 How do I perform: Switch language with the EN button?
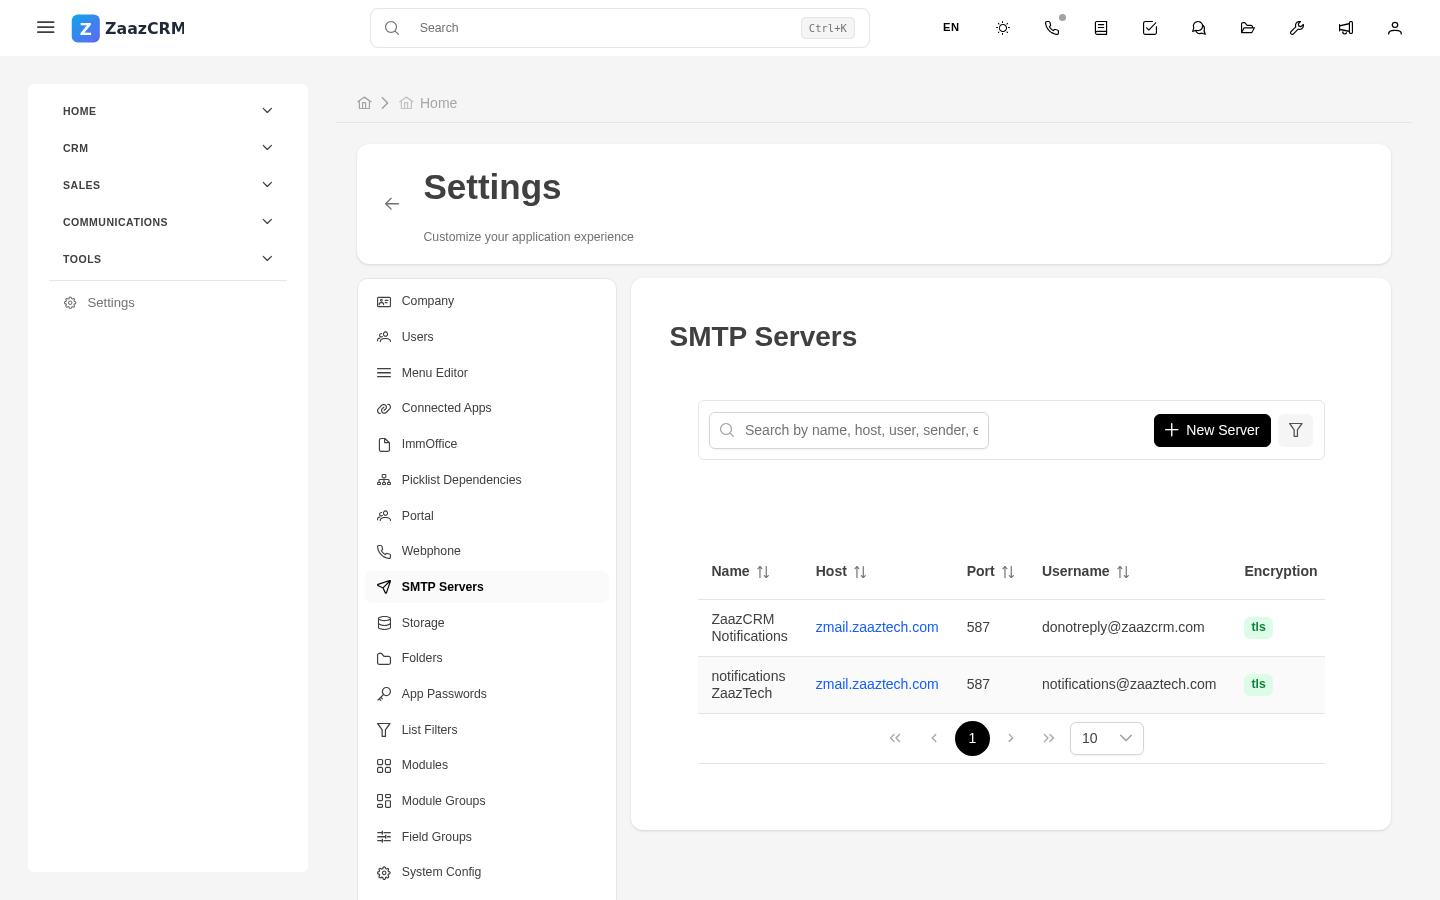(x=951, y=28)
